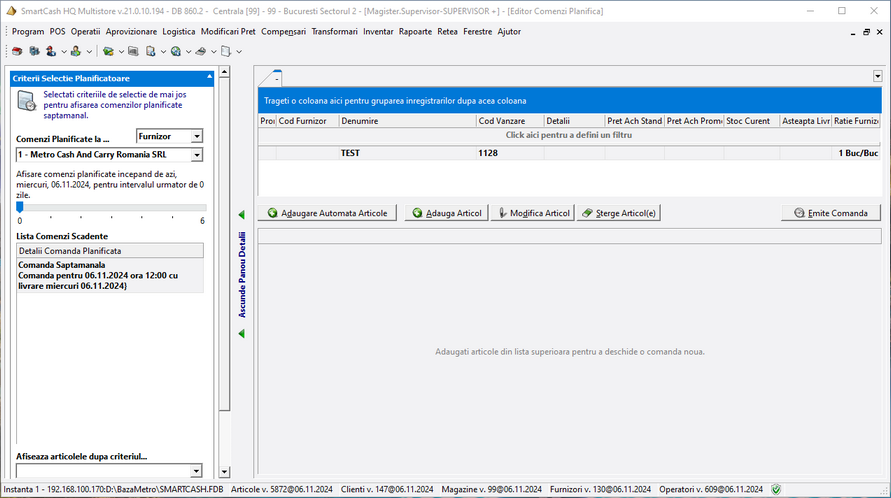Screen dimensions: 891x498
Task: Click the upper green arrow beside details panel
Action: coord(242,214)
